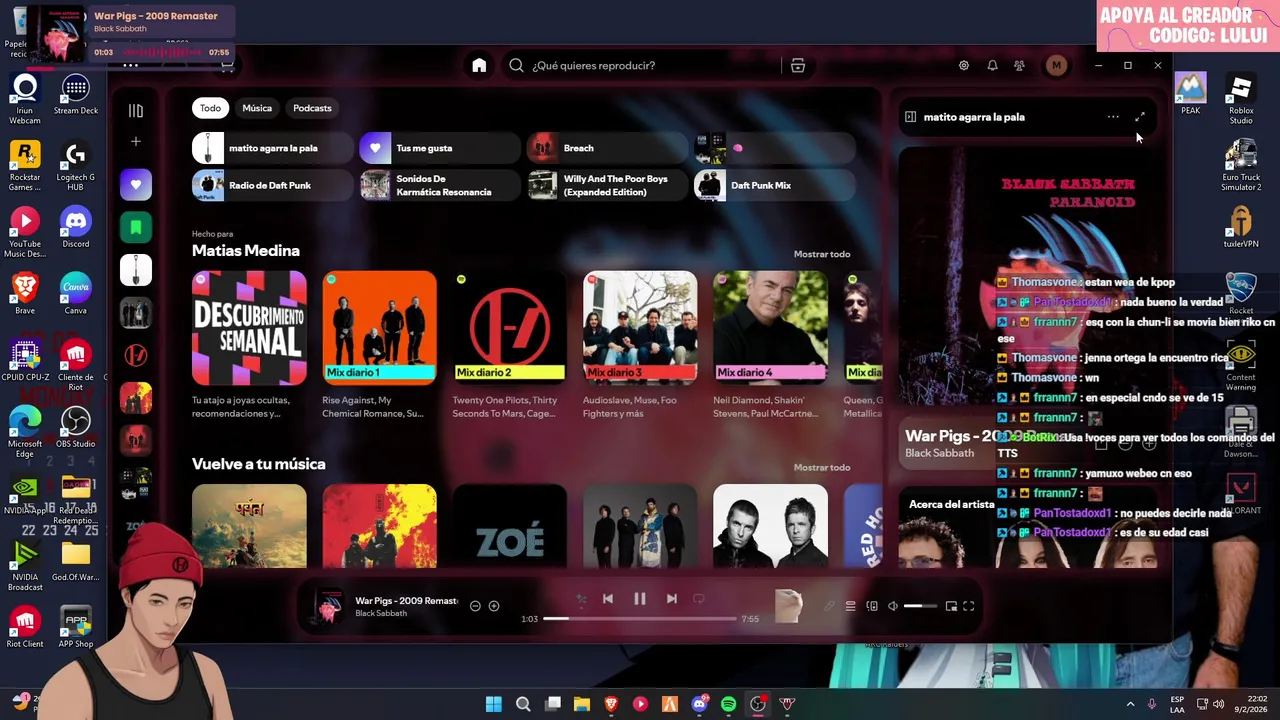Click minus icon beside War Pigs title

pos(475,606)
